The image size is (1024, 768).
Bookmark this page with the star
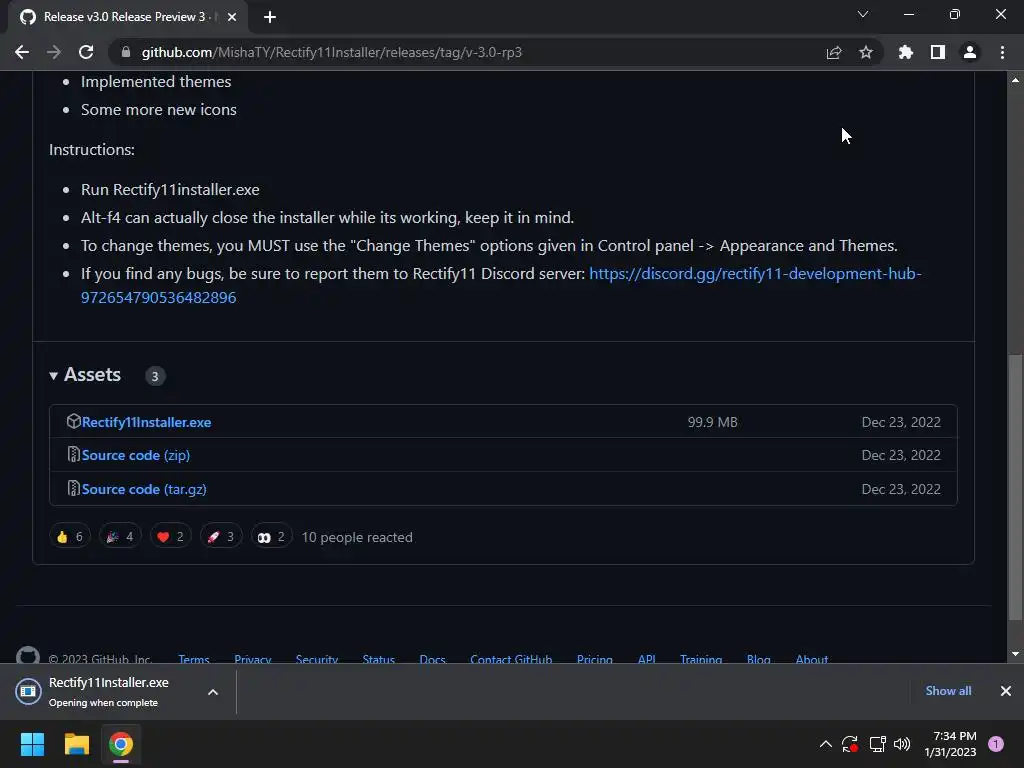pyautogui.click(x=866, y=52)
